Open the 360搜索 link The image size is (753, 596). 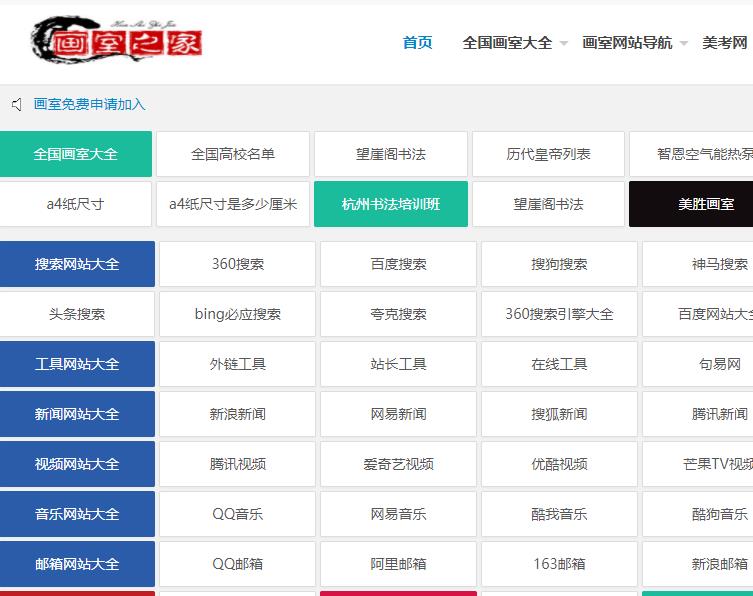tap(238, 264)
